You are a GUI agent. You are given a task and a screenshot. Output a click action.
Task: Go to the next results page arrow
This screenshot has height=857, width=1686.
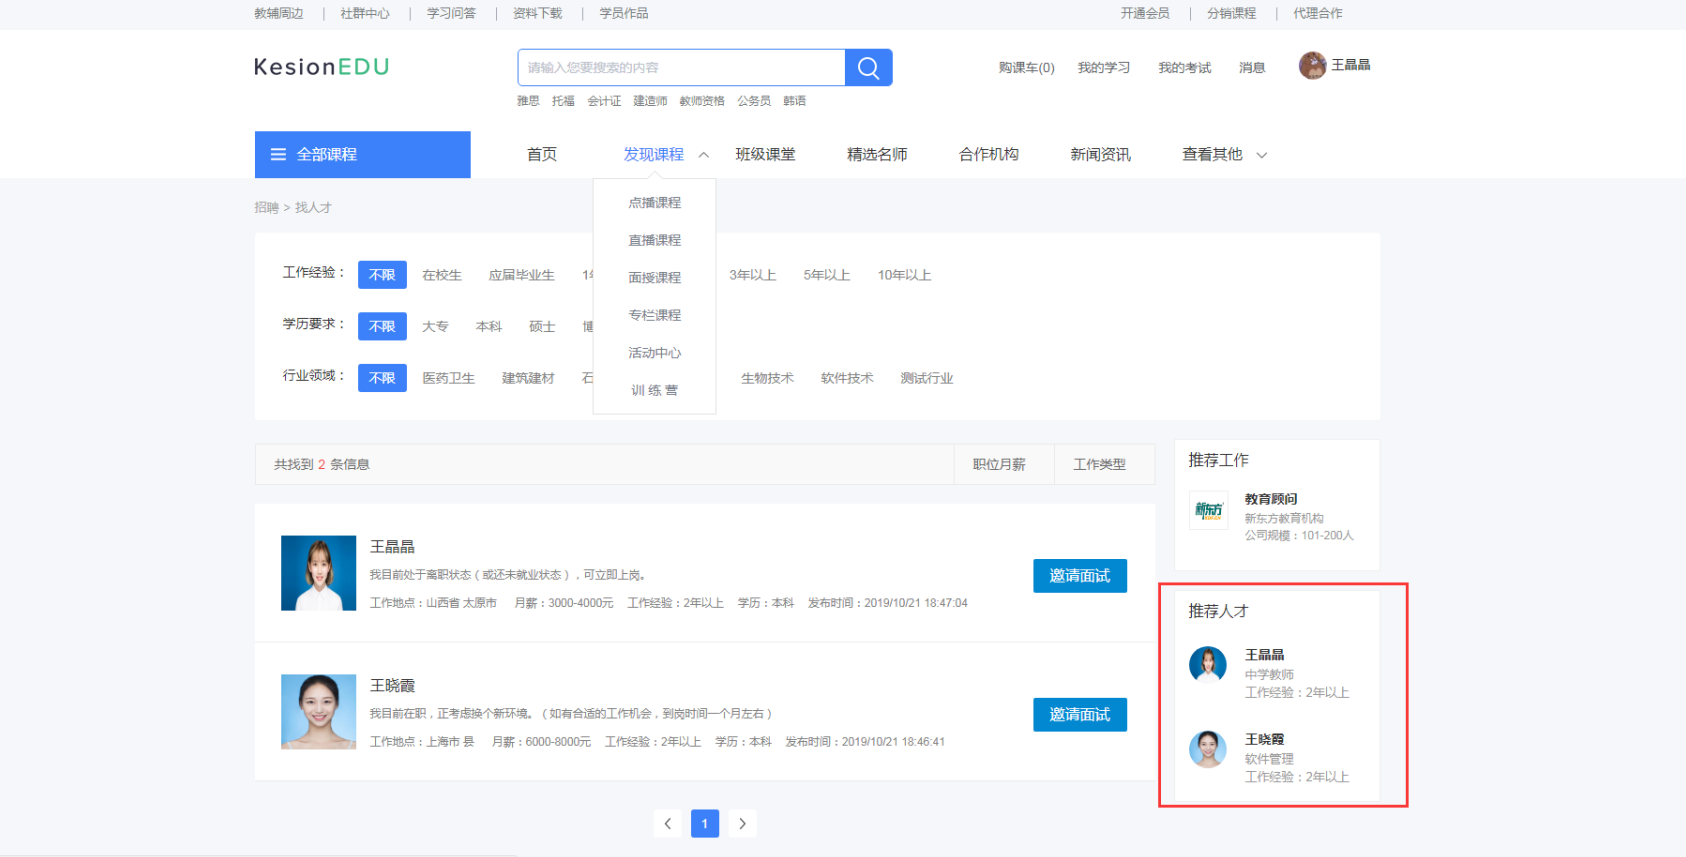742,824
